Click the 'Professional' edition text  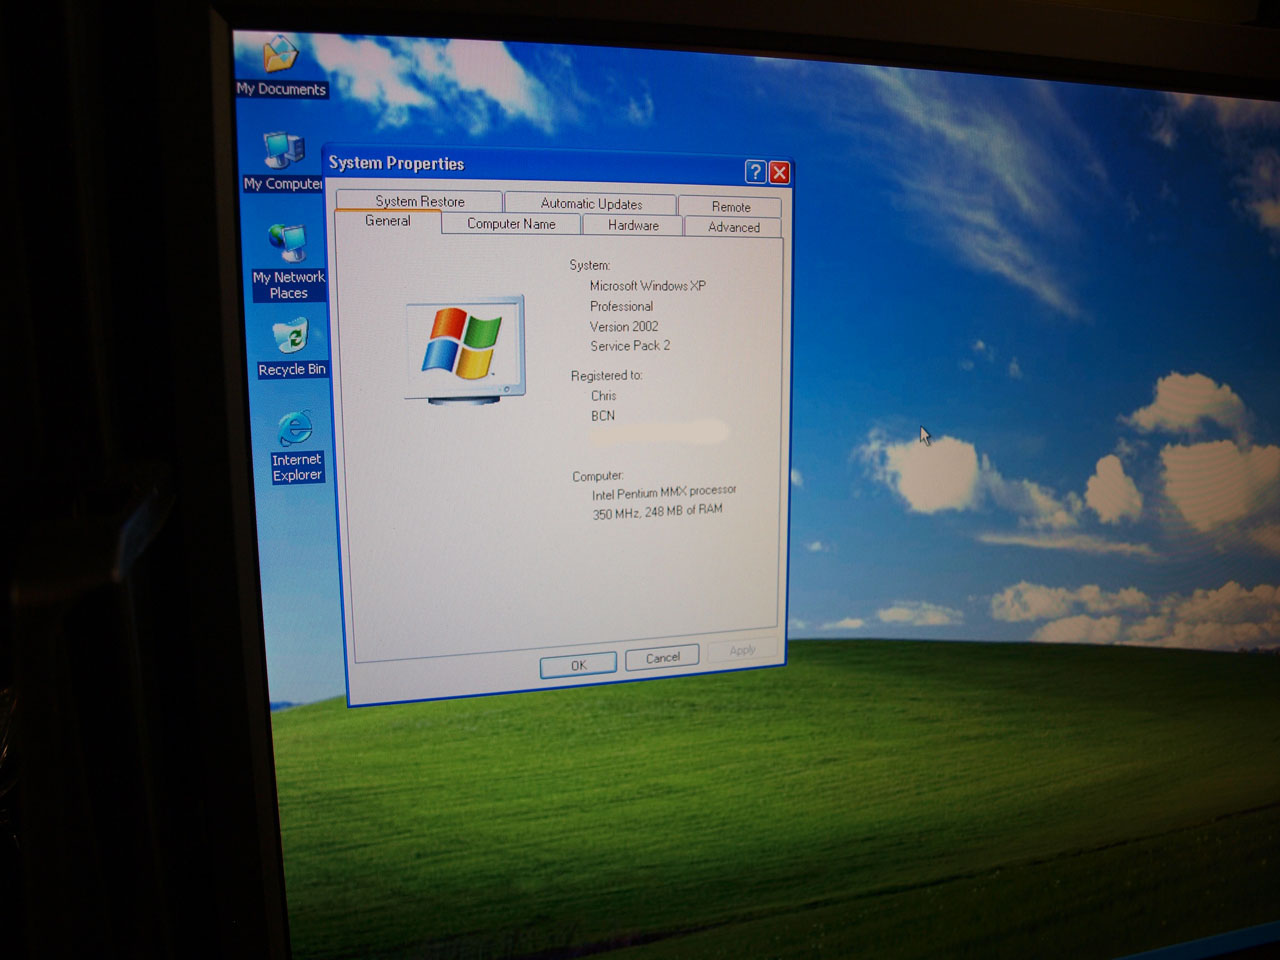[x=621, y=306]
